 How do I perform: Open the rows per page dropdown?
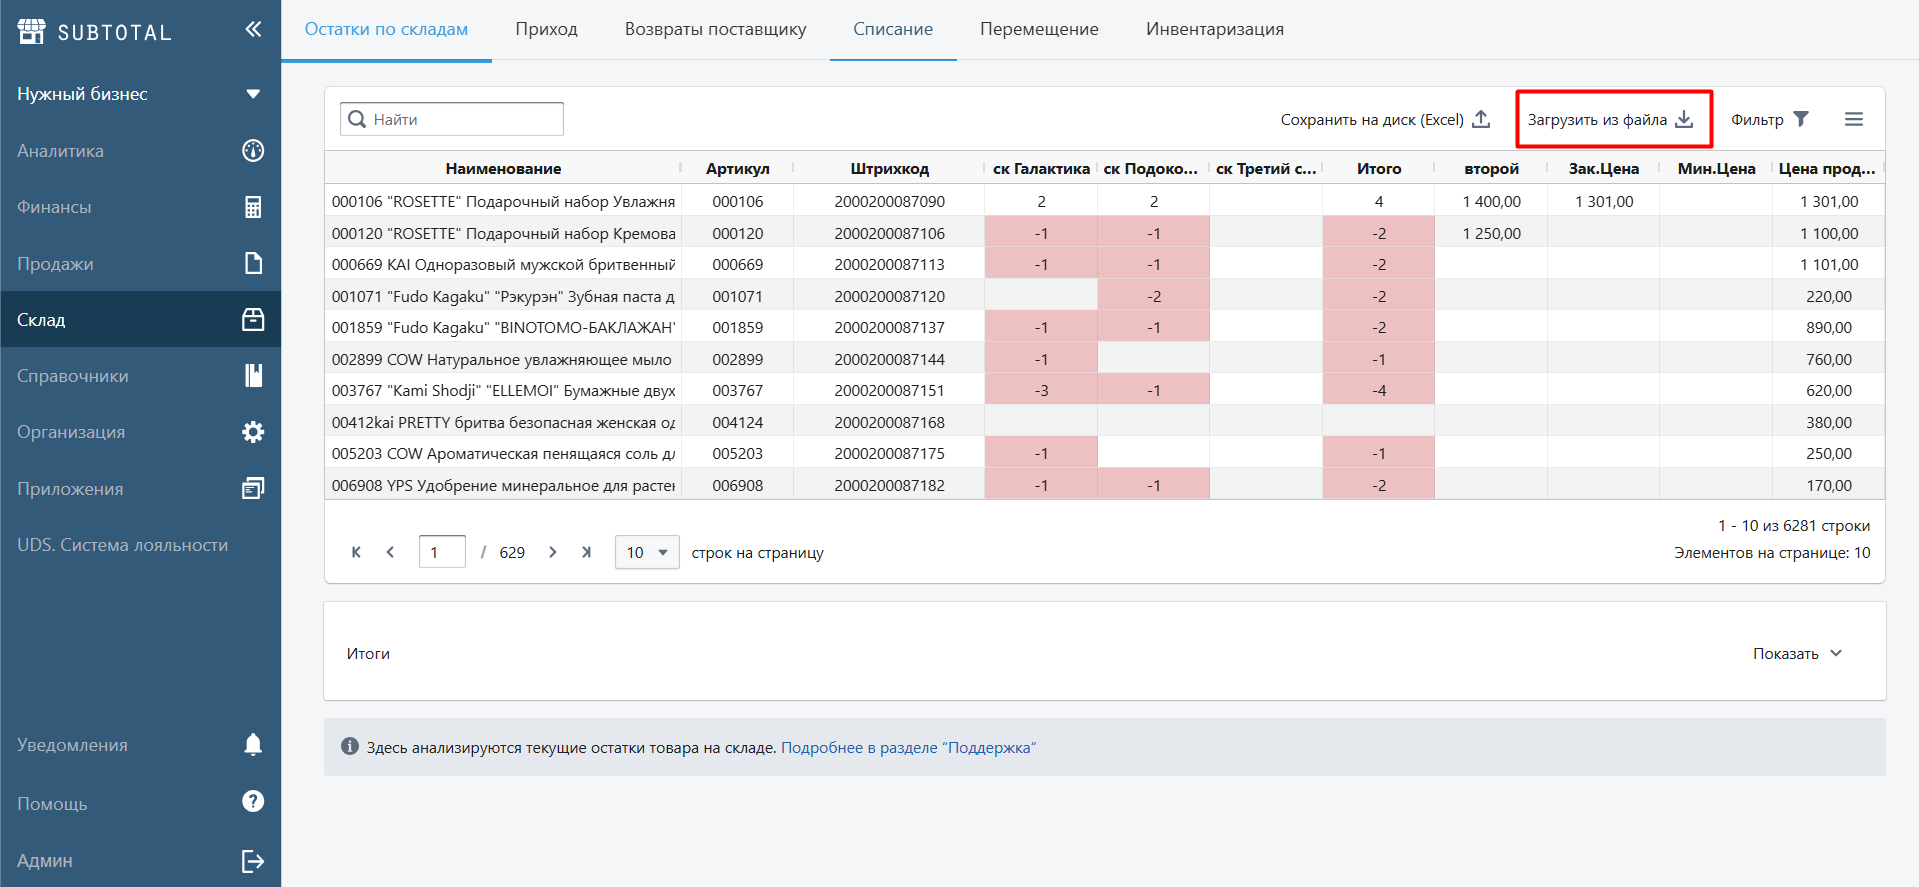click(647, 552)
